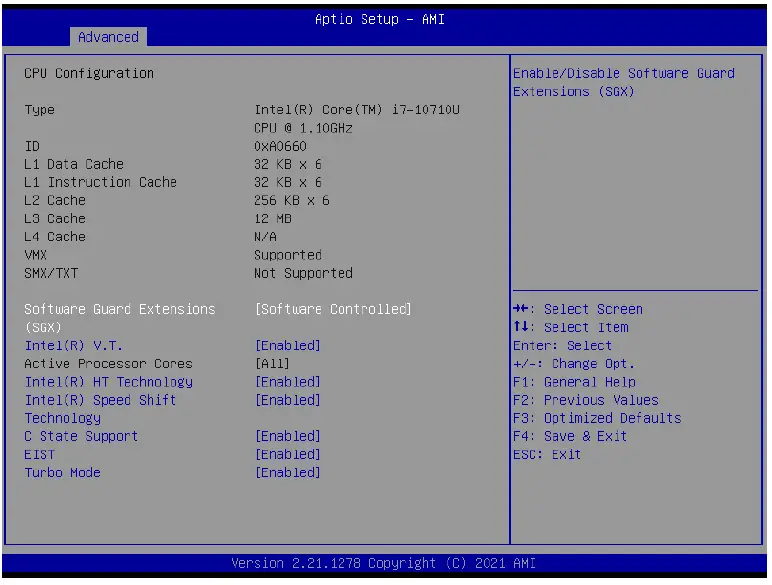Click the F1: General Help hint
Viewport: 772px width, 585px height.
pos(574,382)
